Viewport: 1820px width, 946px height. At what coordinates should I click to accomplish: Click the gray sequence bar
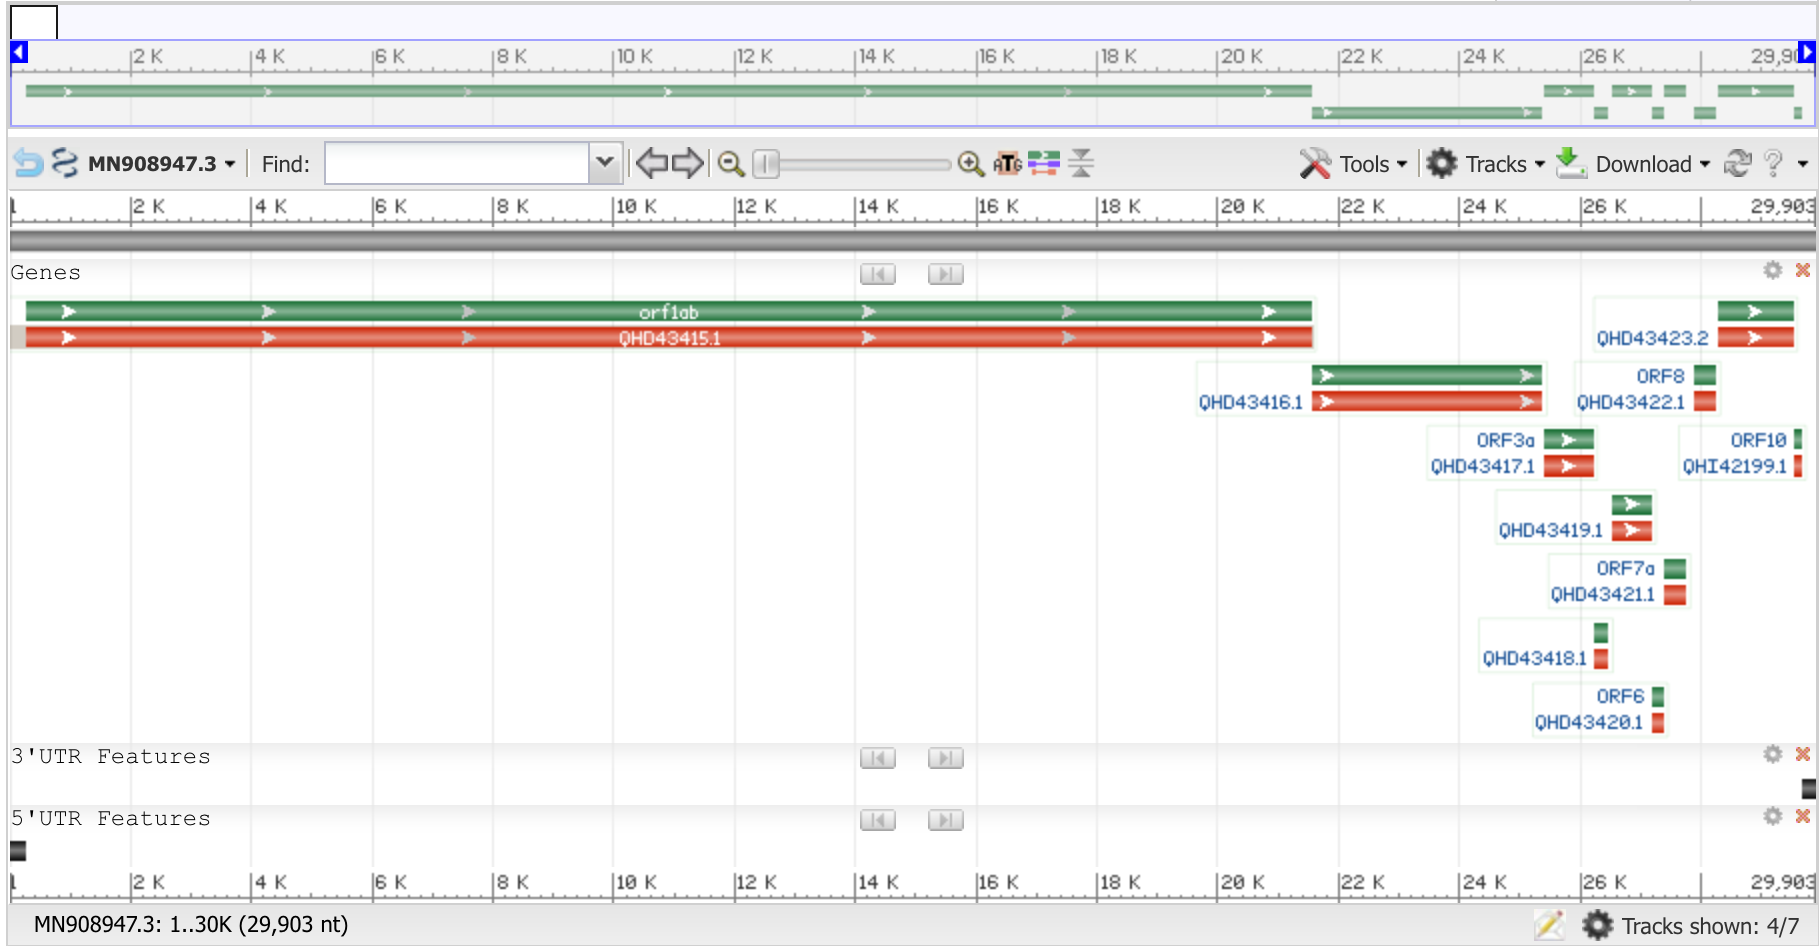coord(912,241)
